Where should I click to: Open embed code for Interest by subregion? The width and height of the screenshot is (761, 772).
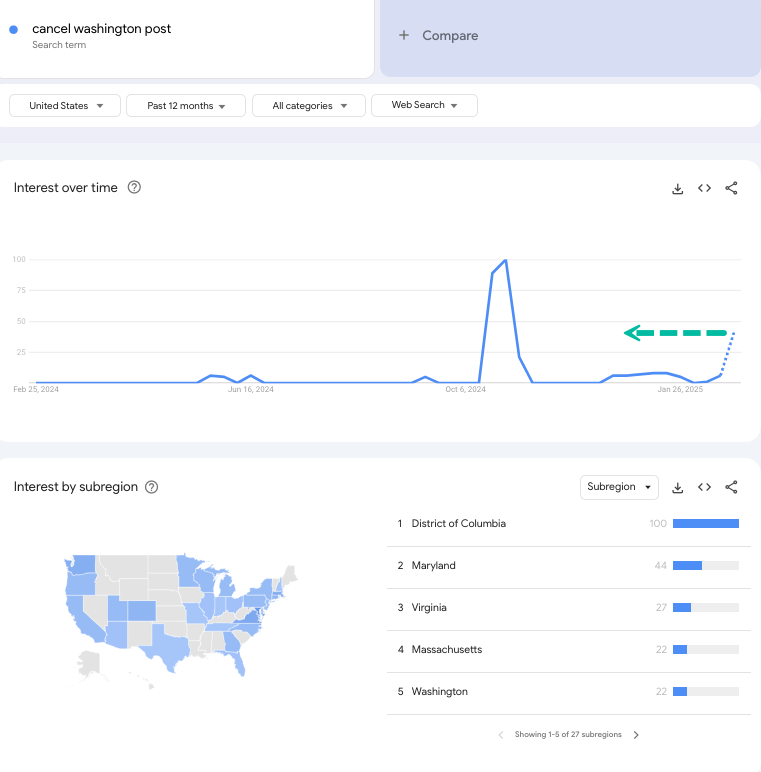[x=704, y=487]
